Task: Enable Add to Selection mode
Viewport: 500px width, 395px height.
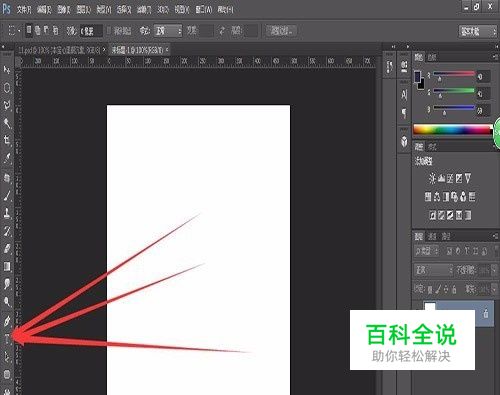Action: click(x=38, y=31)
